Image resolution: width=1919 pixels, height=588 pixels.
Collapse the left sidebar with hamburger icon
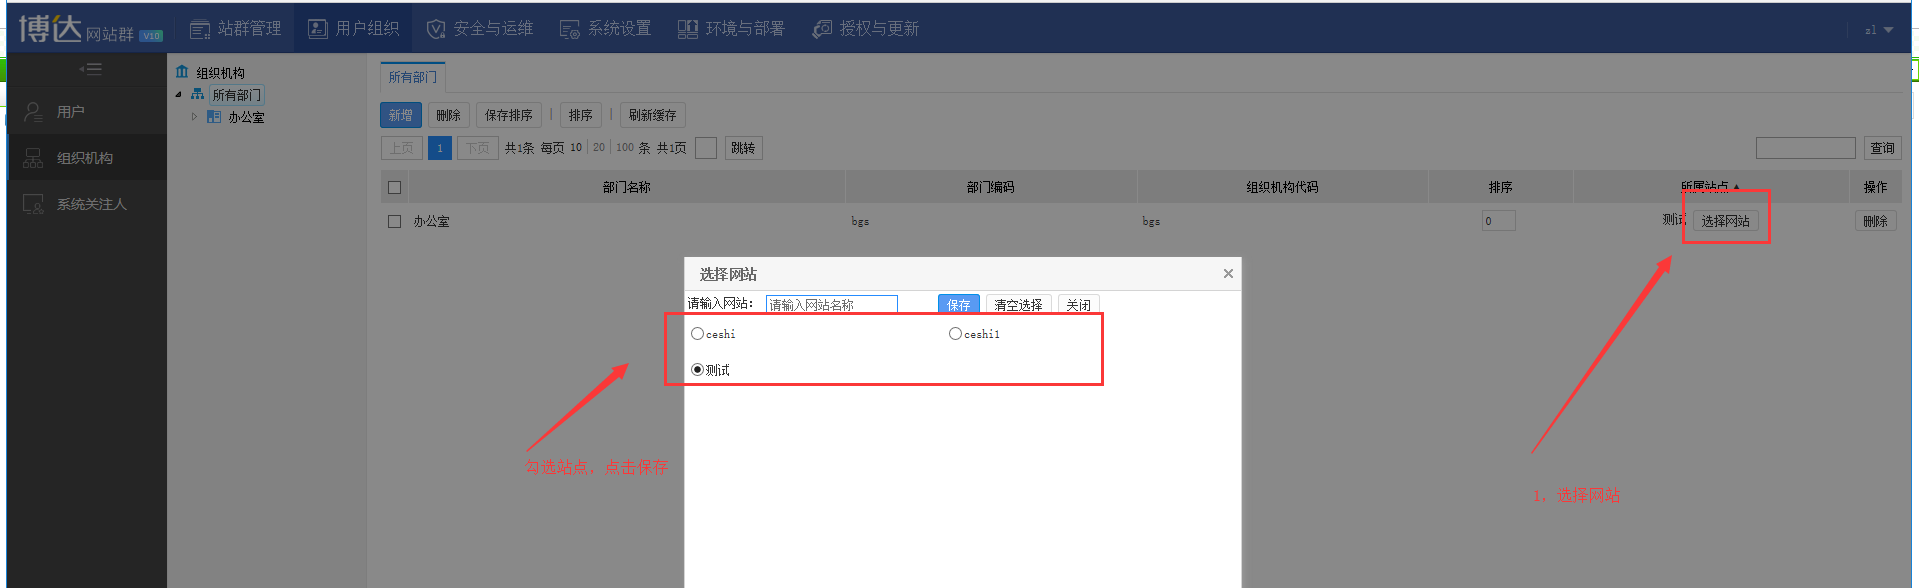point(90,69)
